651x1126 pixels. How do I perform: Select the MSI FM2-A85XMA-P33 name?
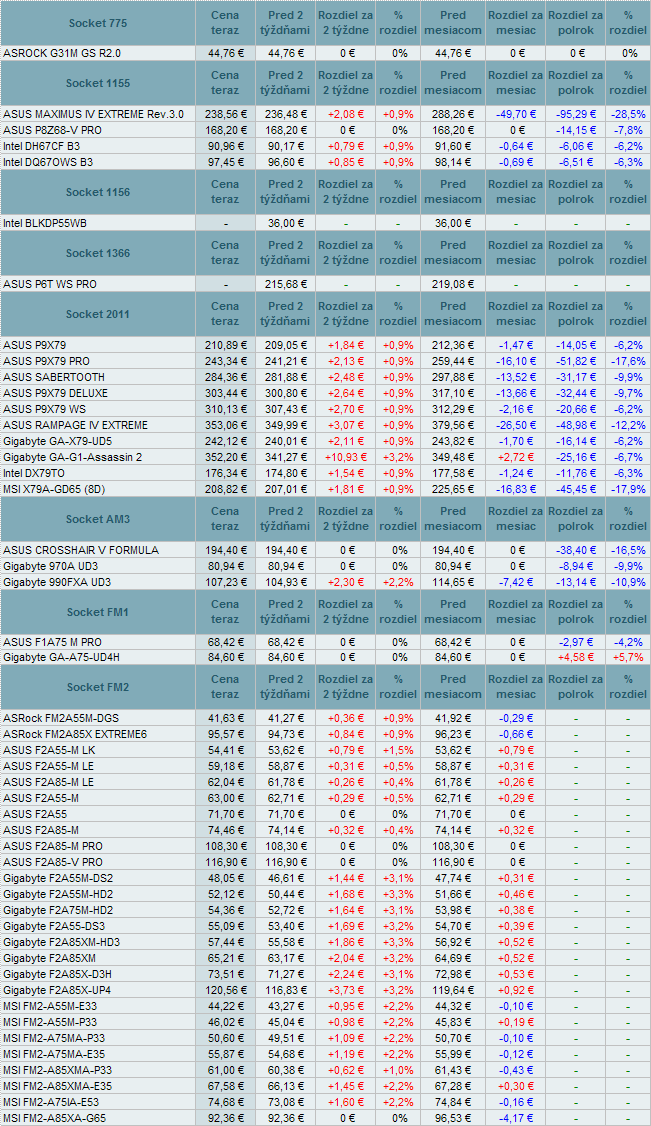click(57, 1071)
